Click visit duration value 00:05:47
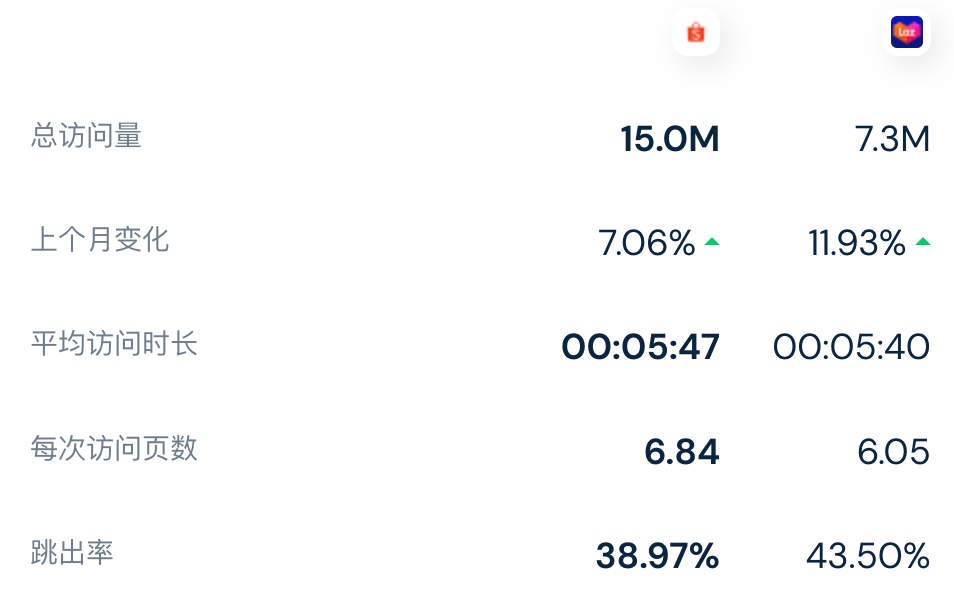Screen dimensions: 954x590 pyautogui.click(x=640, y=347)
